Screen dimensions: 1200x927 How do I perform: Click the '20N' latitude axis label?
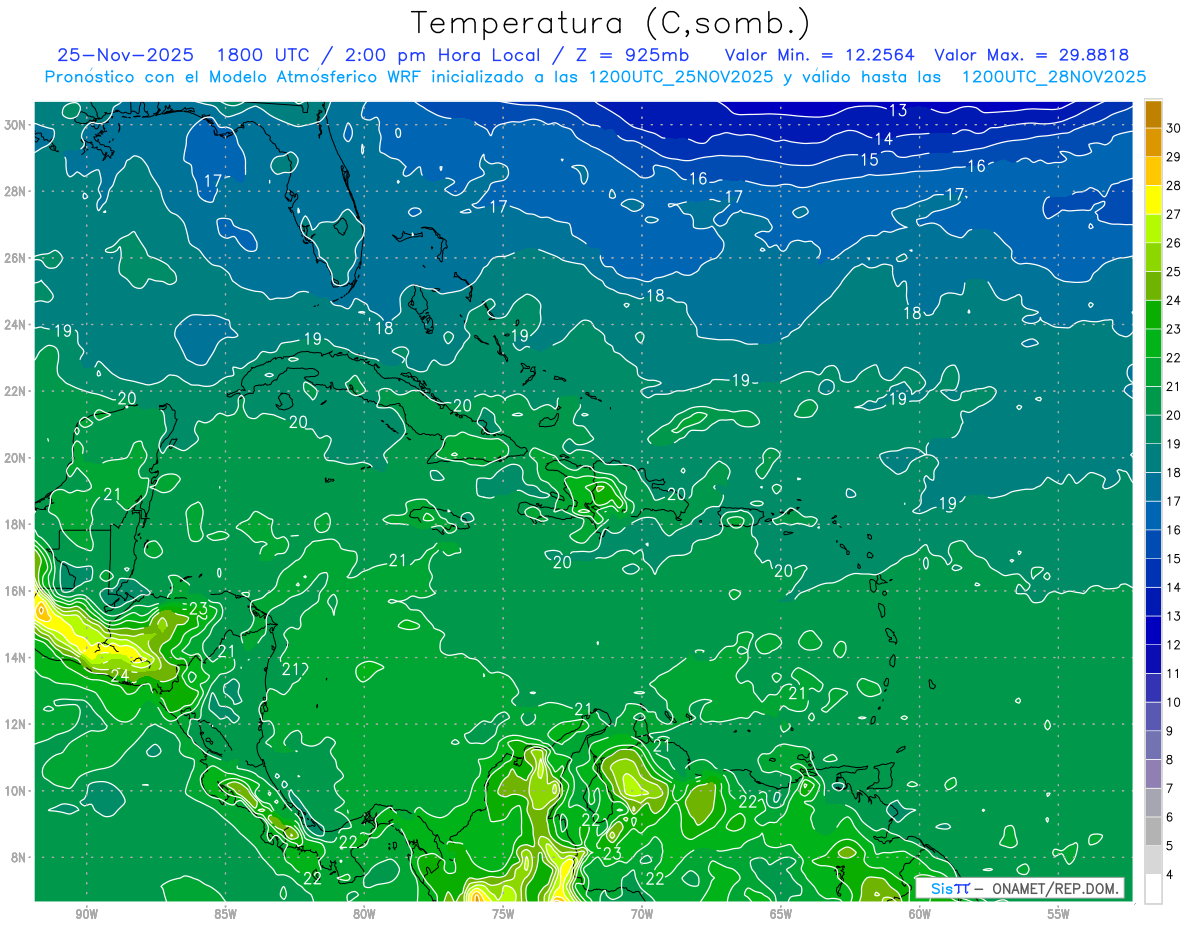(17, 458)
